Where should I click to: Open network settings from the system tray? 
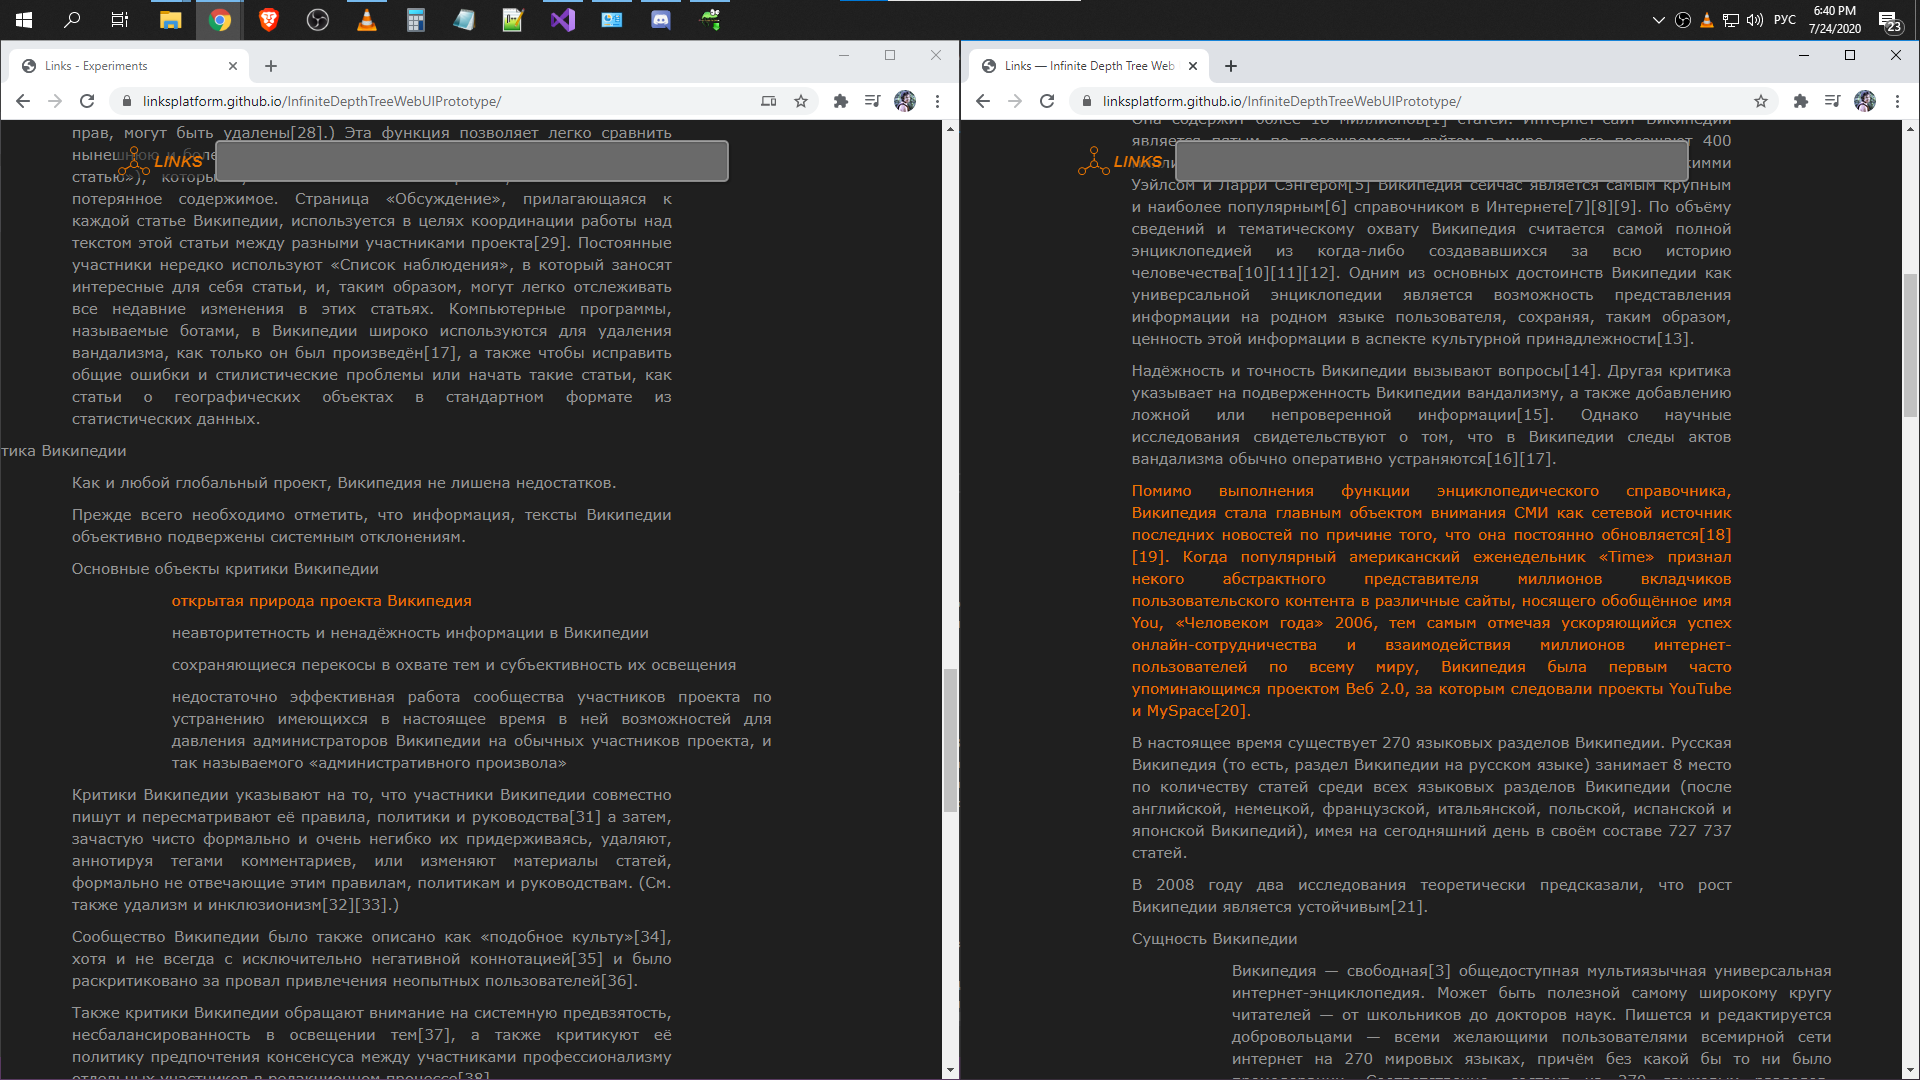1731,20
